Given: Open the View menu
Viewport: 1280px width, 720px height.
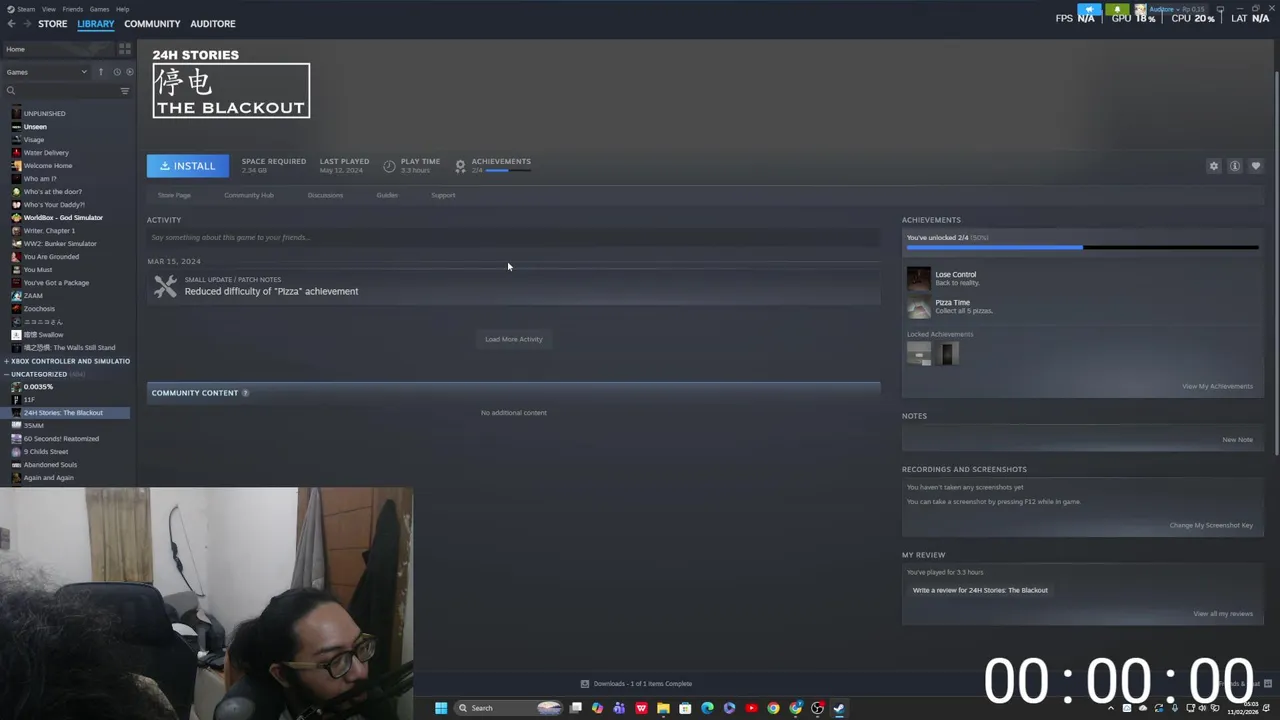Looking at the screenshot, I should coord(48,9).
